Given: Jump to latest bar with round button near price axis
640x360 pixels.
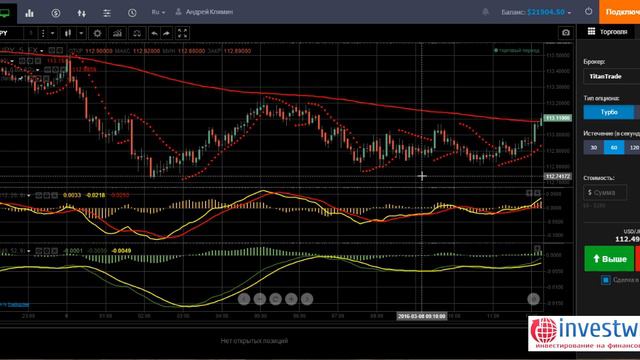Looking at the screenshot, I should click(533, 299).
